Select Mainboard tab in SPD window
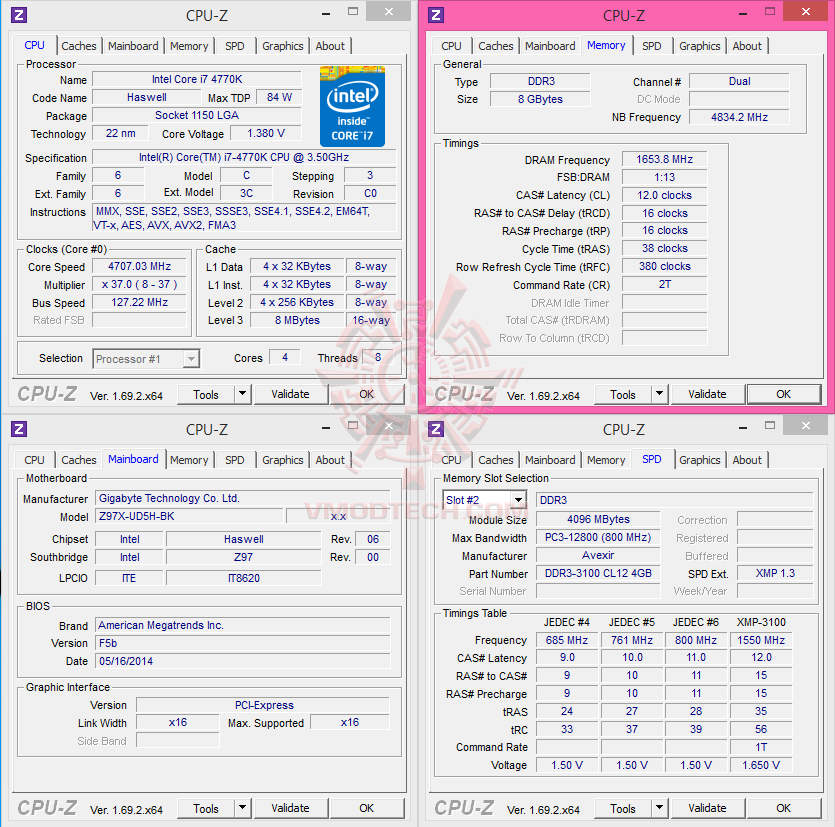 point(550,460)
